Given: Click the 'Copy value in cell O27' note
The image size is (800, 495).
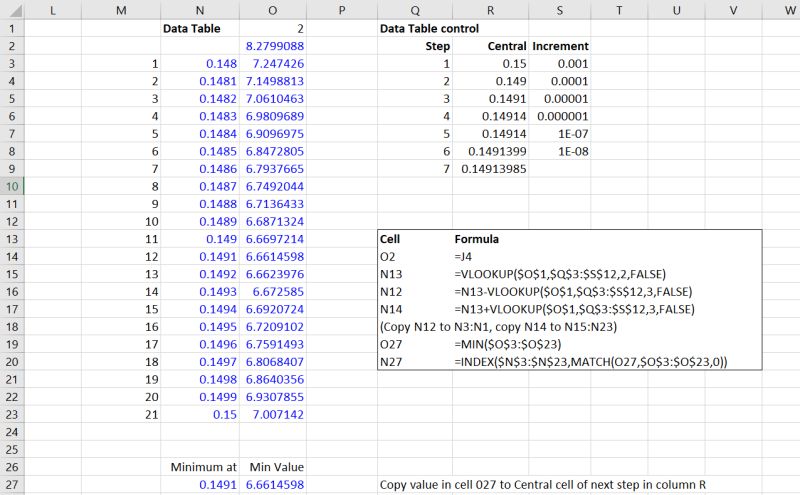Looking at the screenshot, I should pyautogui.click(x=543, y=485).
